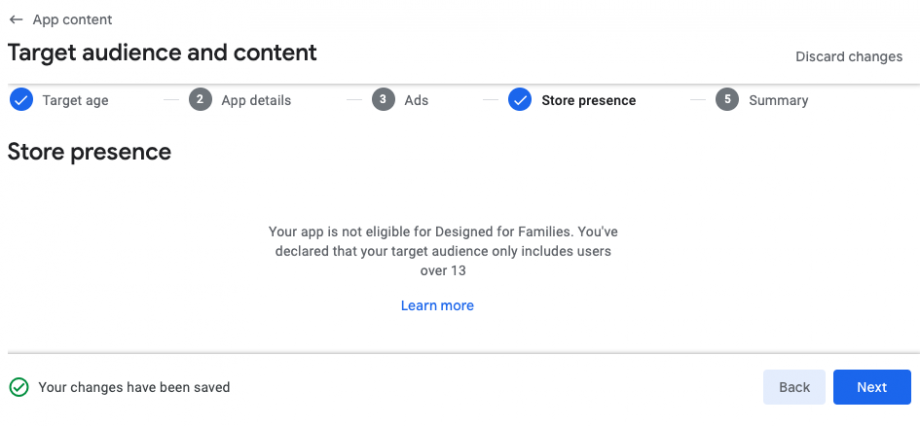Click the Designed for Families eligibility message
This screenshot has width=920, height=426.
point(443,251)
